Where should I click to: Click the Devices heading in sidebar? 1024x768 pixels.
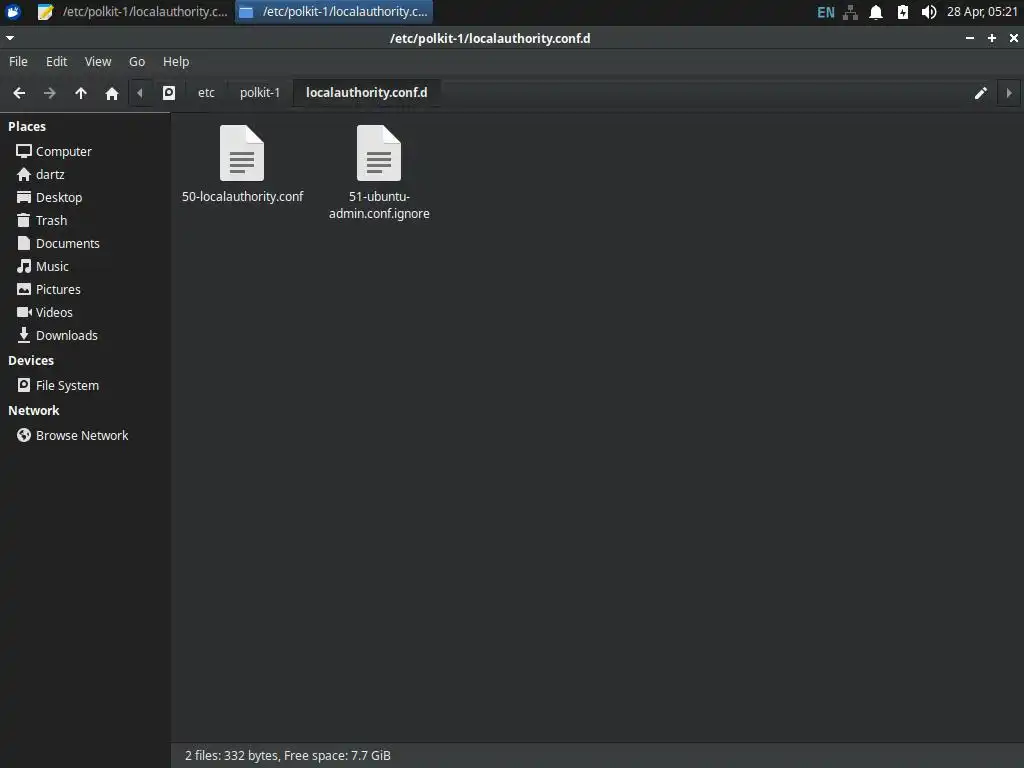pyautogui.click(x=31, y=360)
